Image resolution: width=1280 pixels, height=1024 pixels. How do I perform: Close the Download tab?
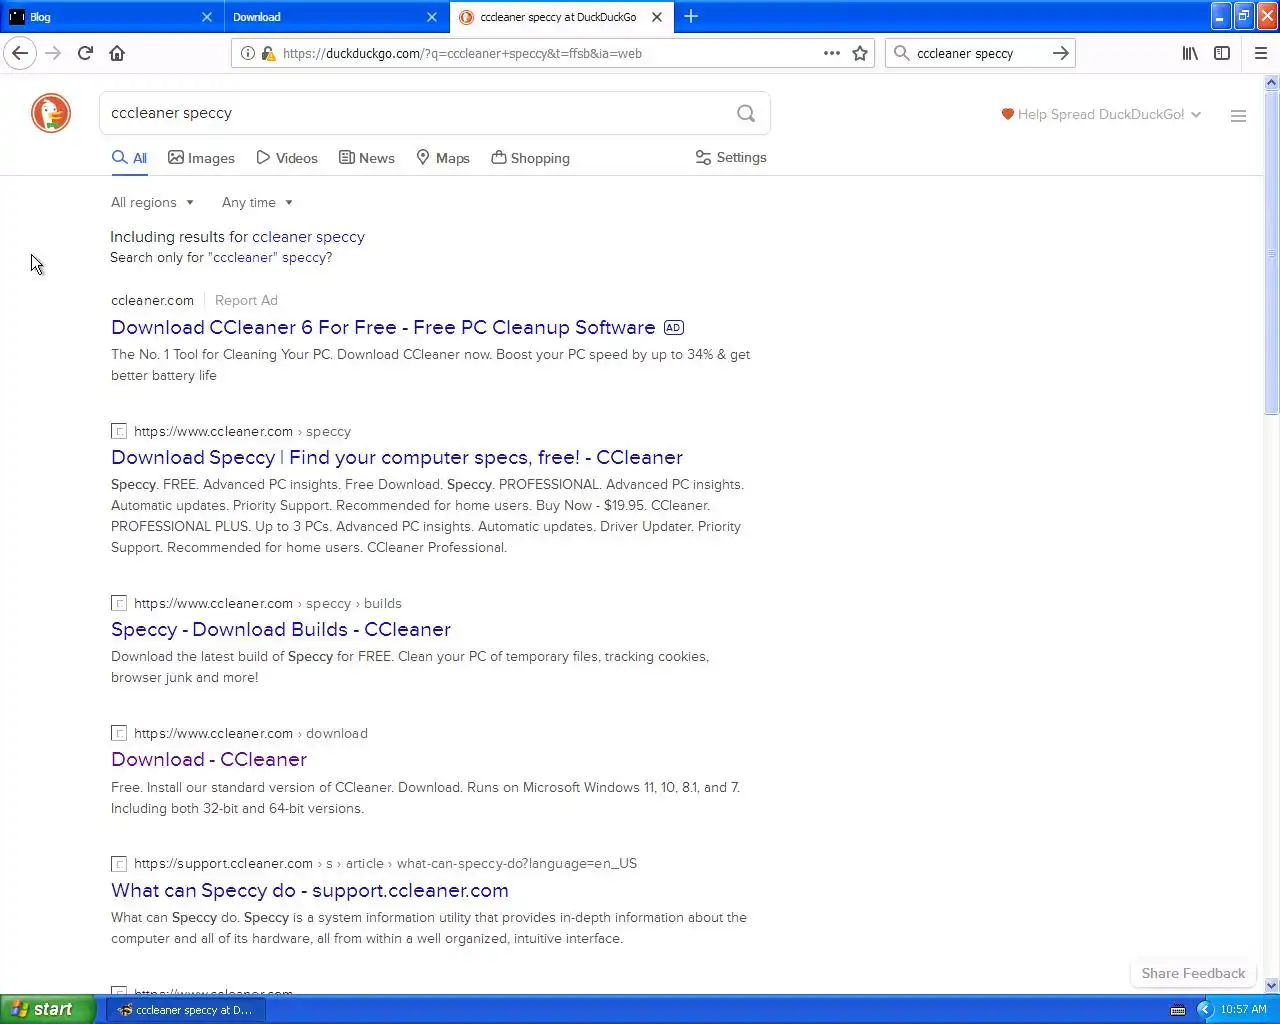click(x=431, y=17)
